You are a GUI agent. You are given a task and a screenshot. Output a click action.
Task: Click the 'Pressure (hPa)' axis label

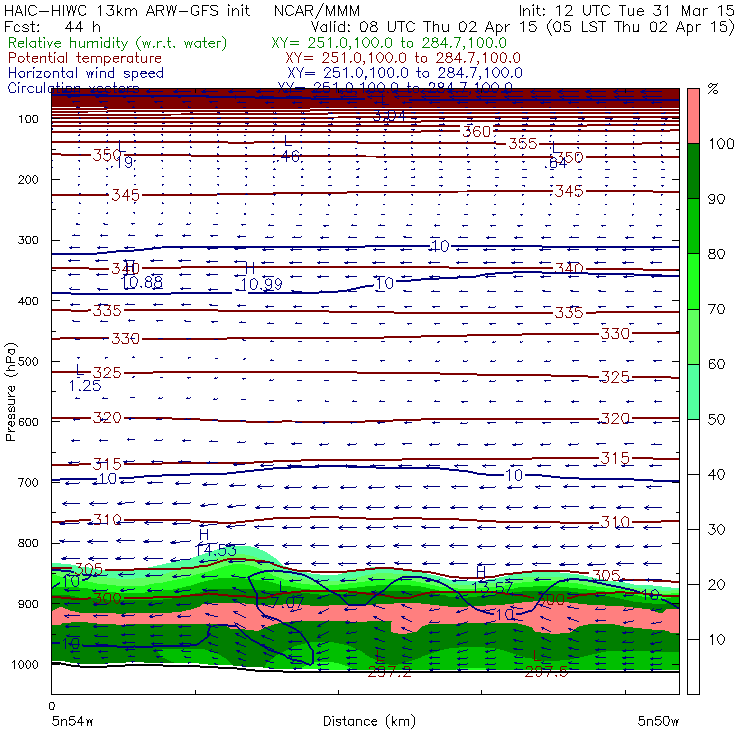(10, 392)
